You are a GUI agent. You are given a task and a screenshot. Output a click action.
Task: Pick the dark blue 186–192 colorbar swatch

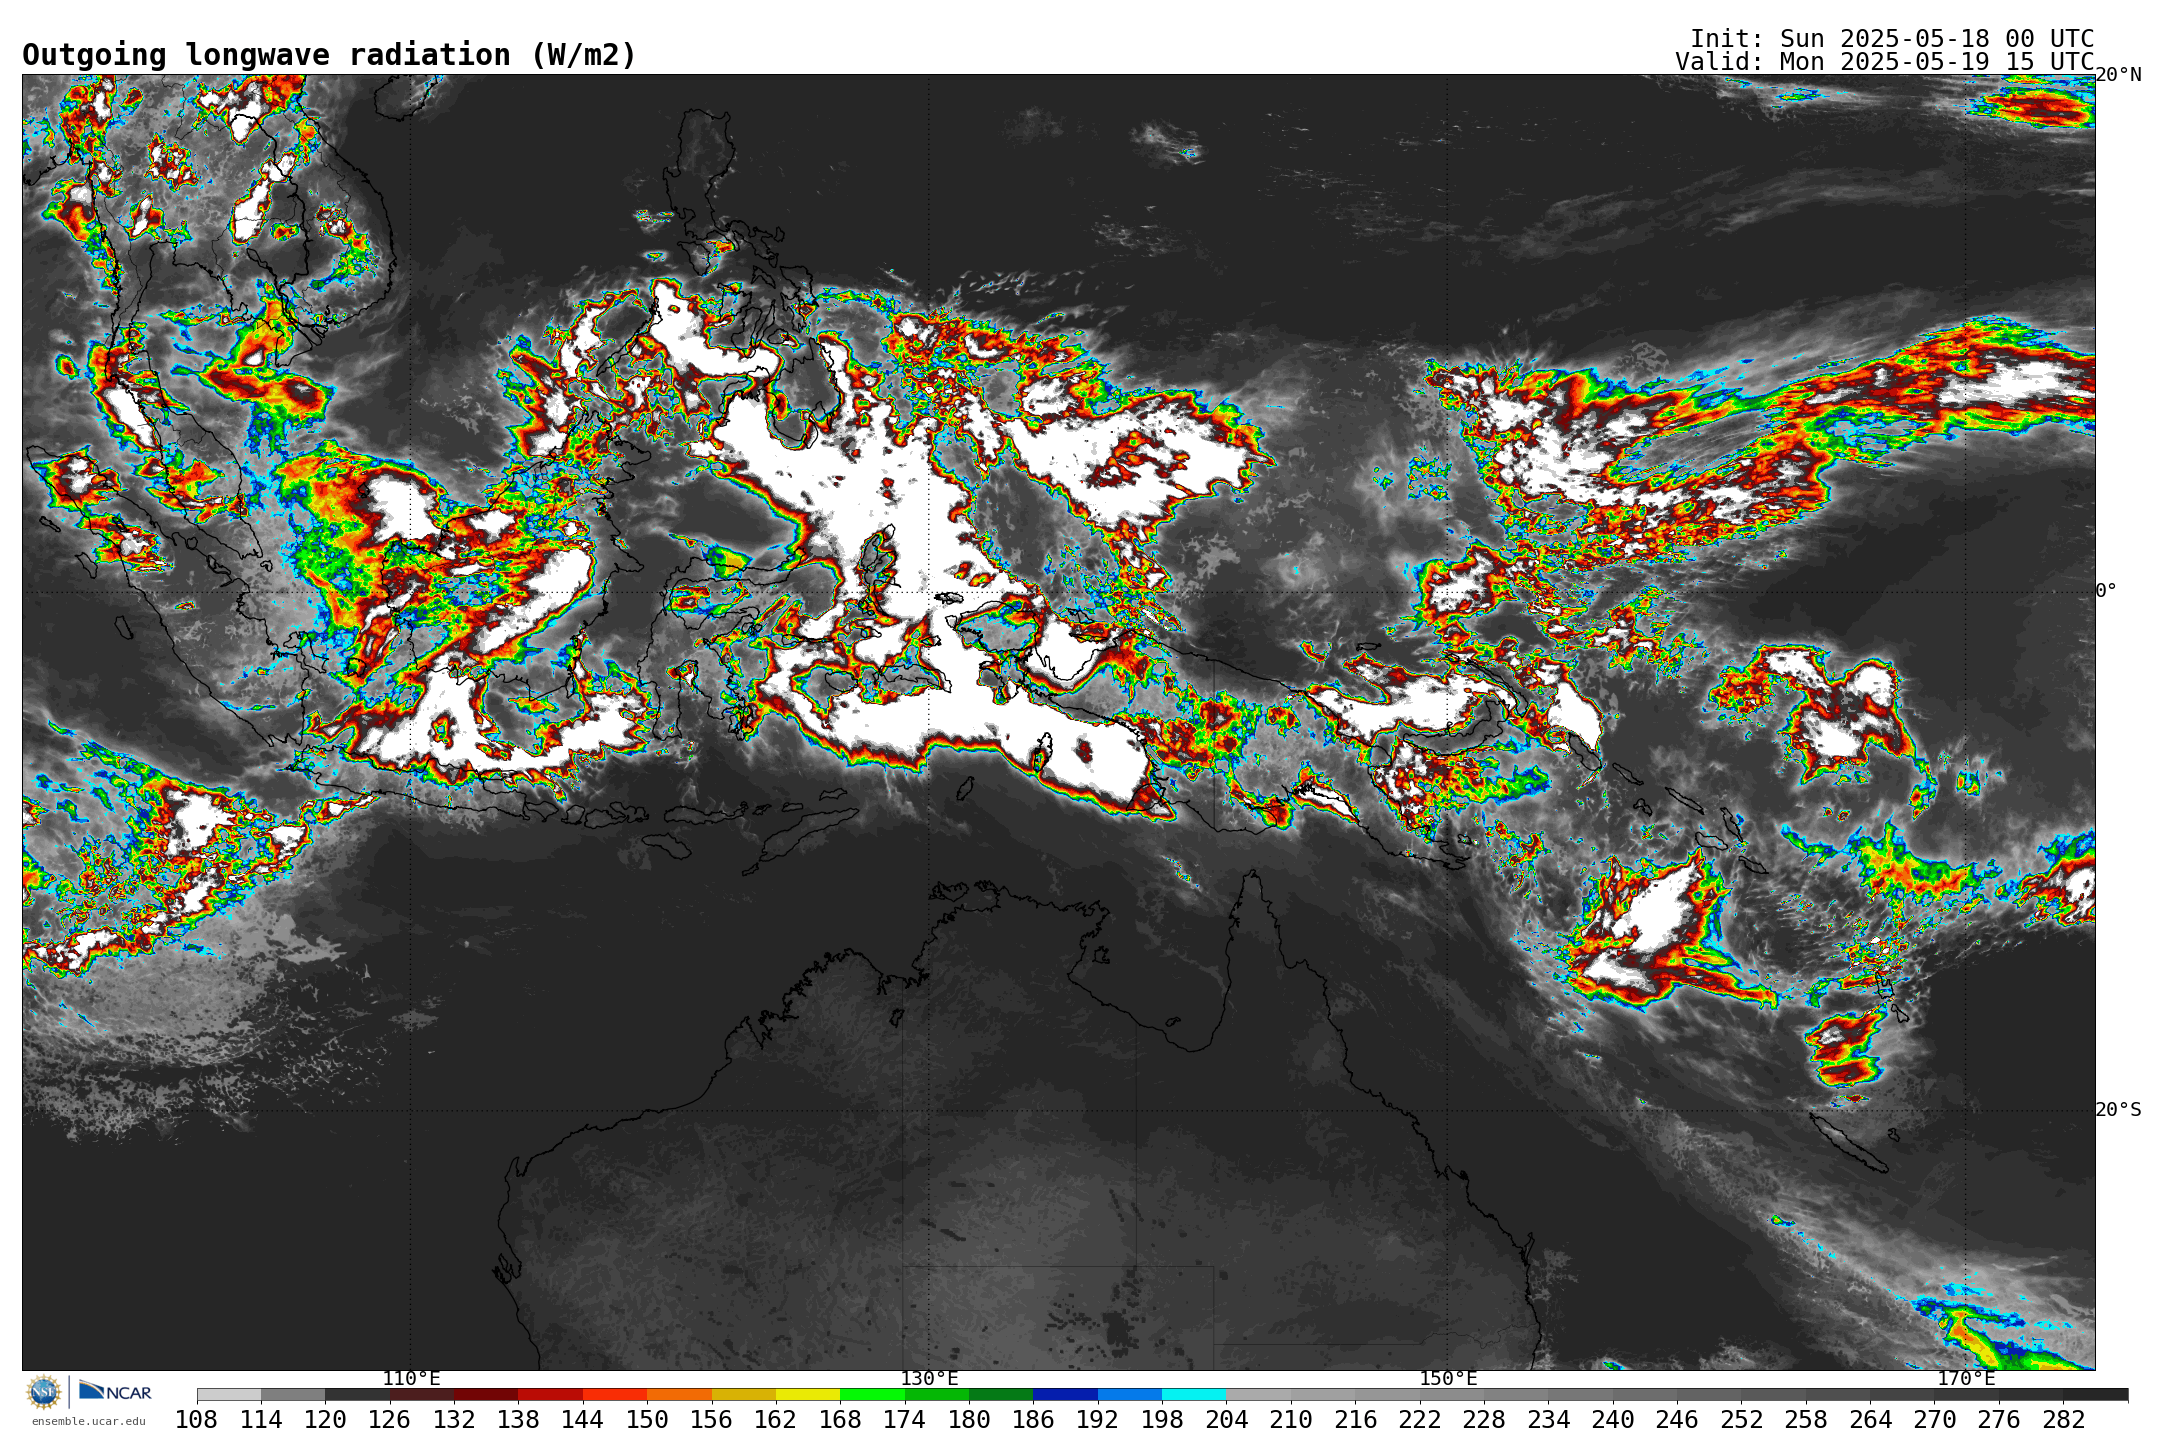(x=1065, y=1395)
